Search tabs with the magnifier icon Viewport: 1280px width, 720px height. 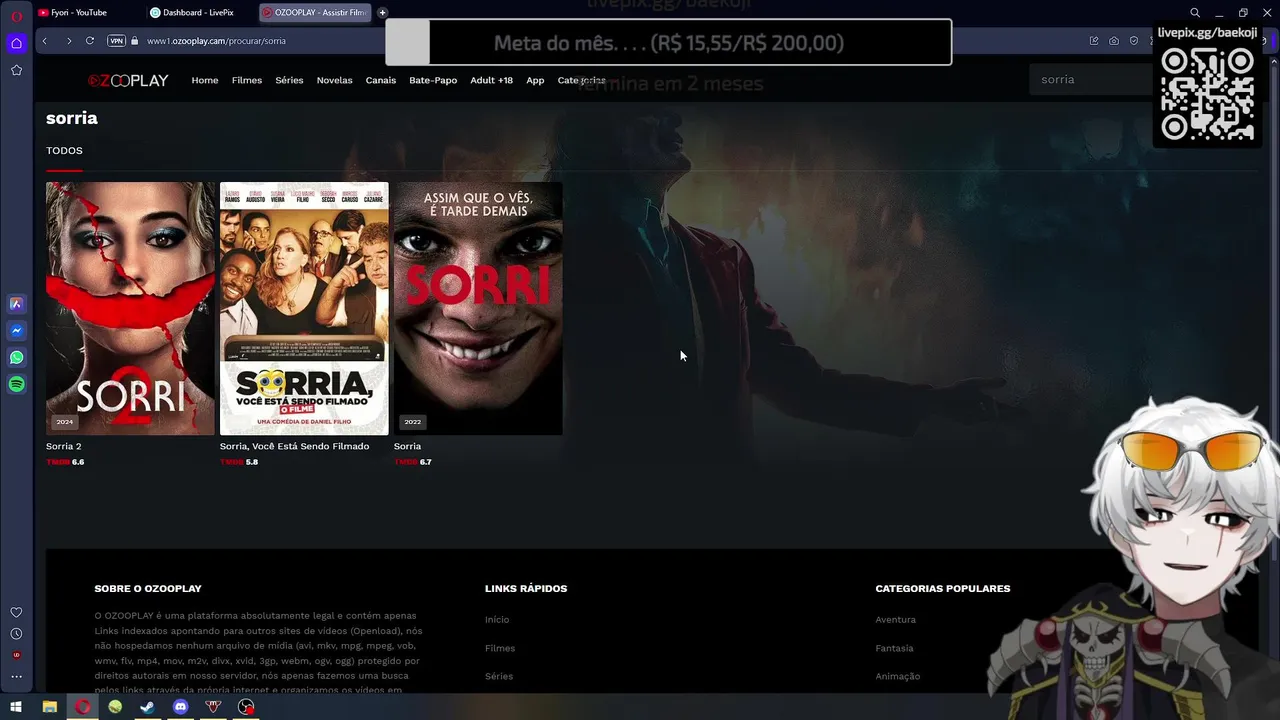click(x=1195, y=13)
